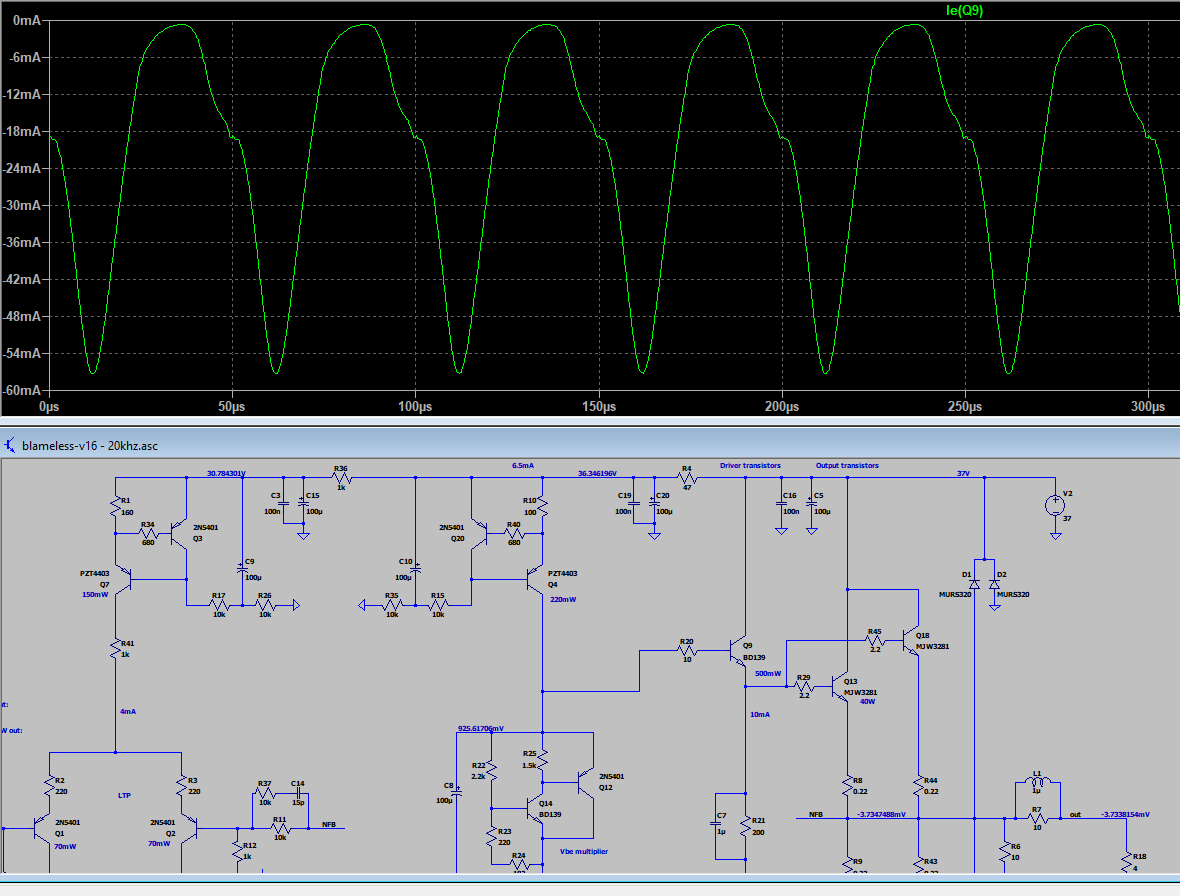Select the Q12 2N5401 transistor
Viewport: 1180px width, 896px height.
tap(585, 782)
